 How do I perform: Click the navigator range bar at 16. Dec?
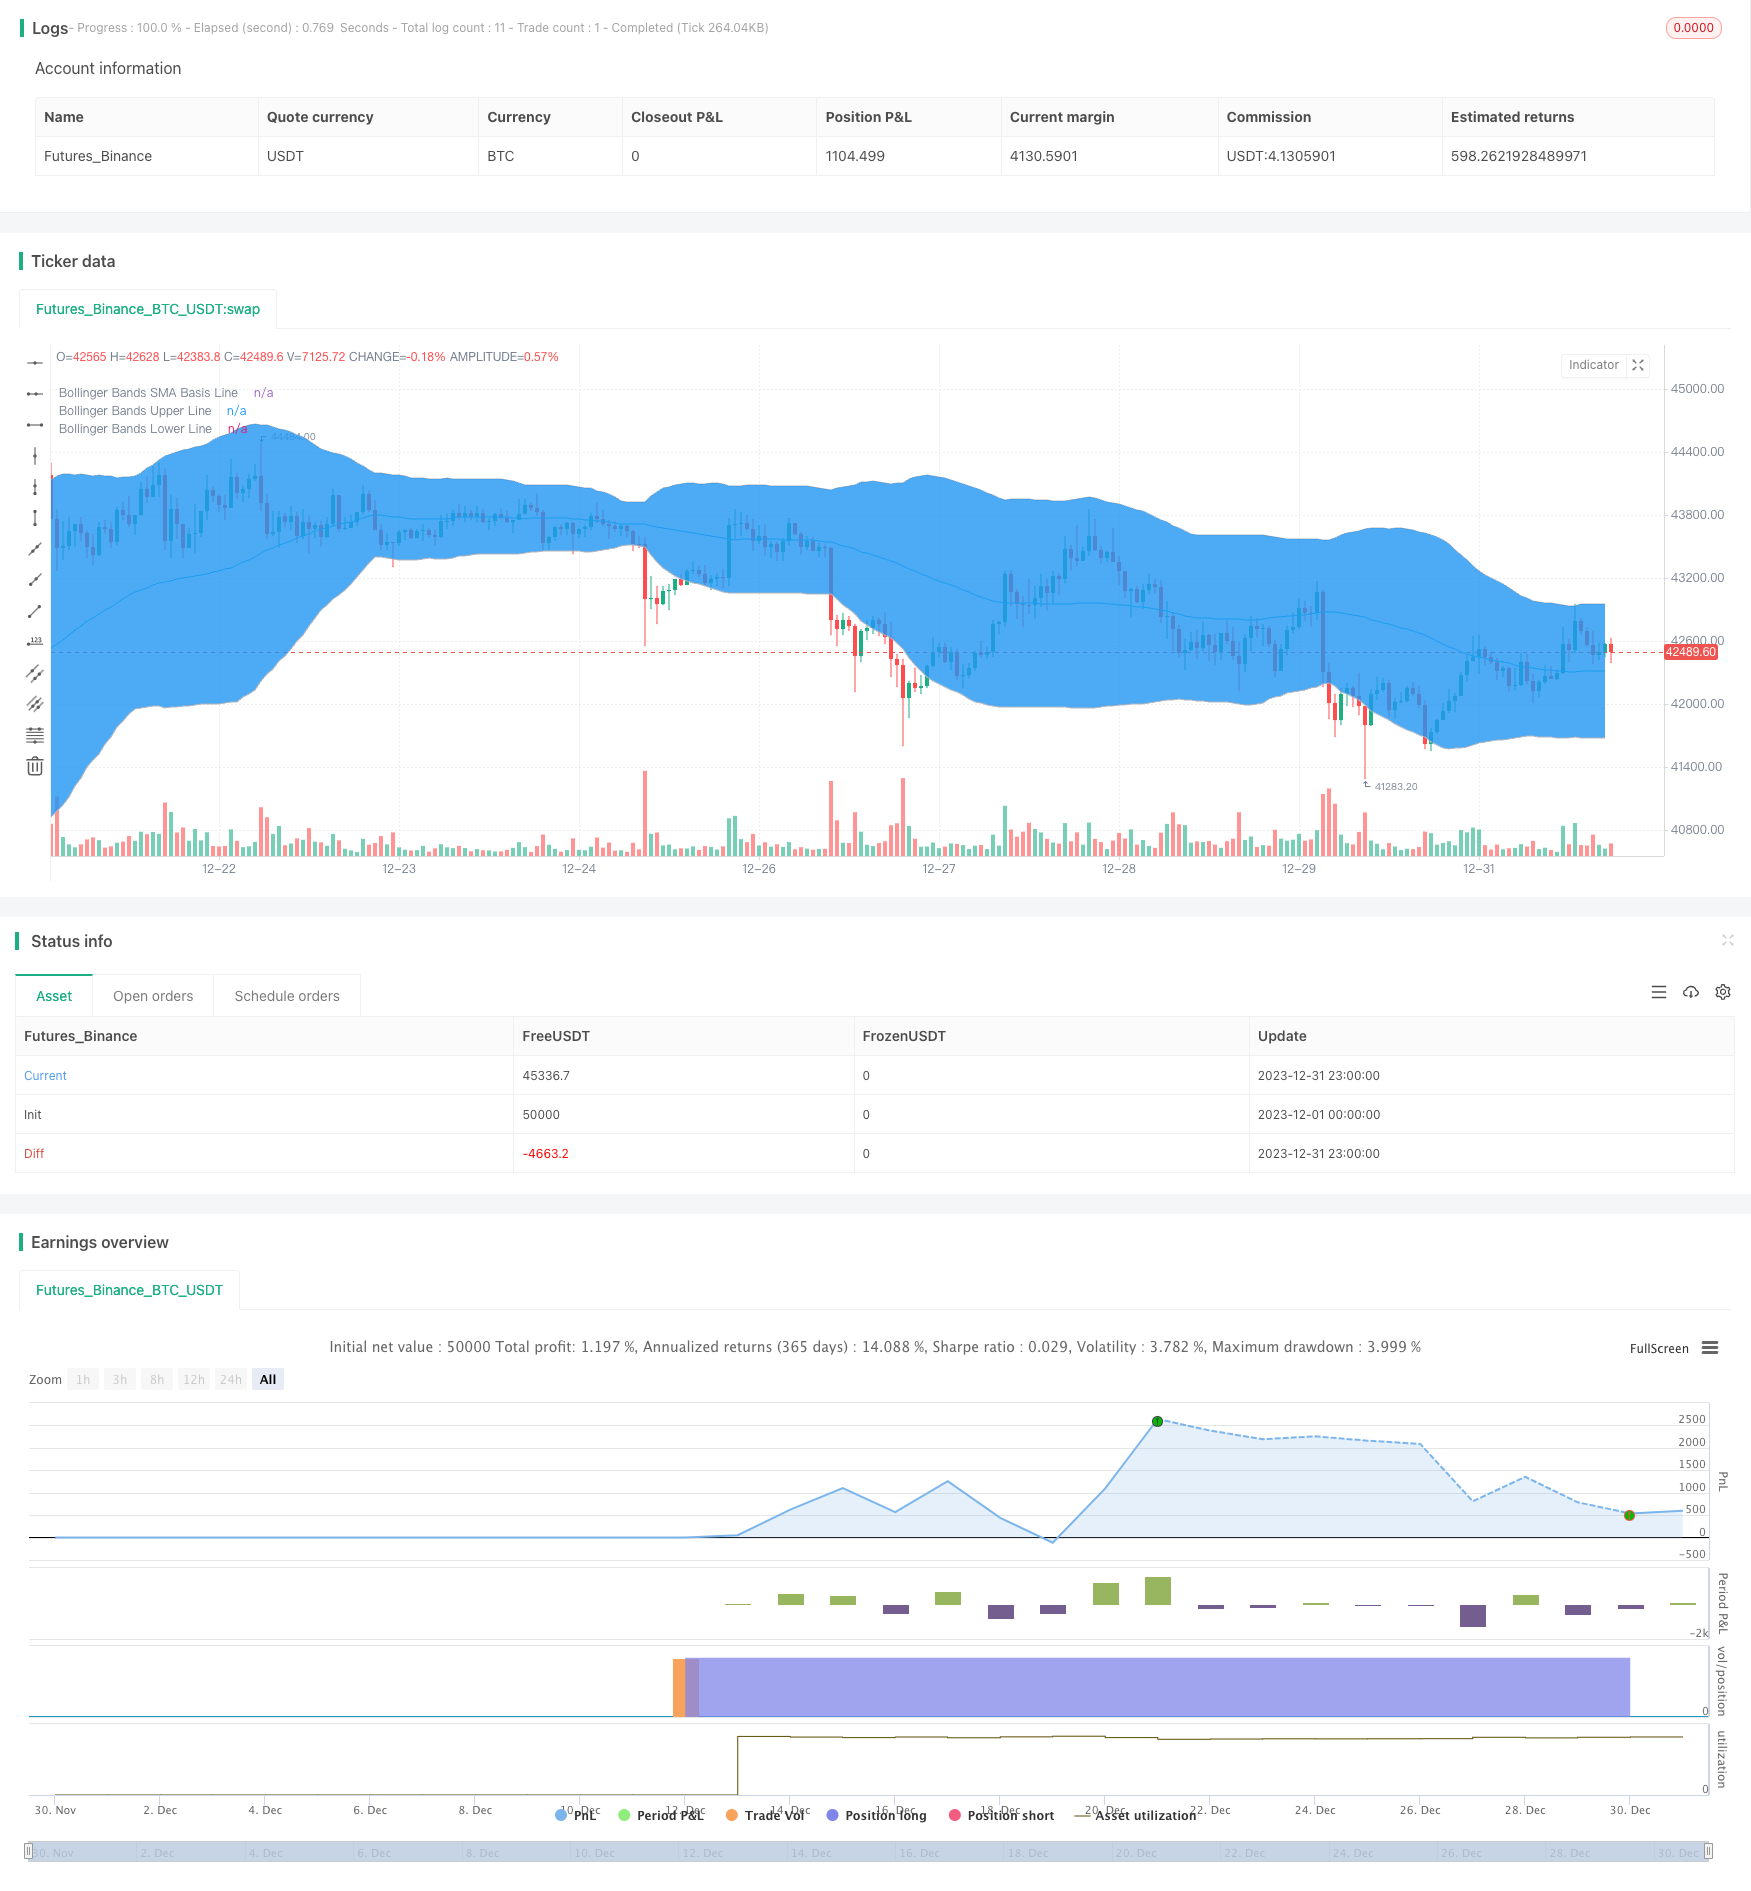point(919,1852)
